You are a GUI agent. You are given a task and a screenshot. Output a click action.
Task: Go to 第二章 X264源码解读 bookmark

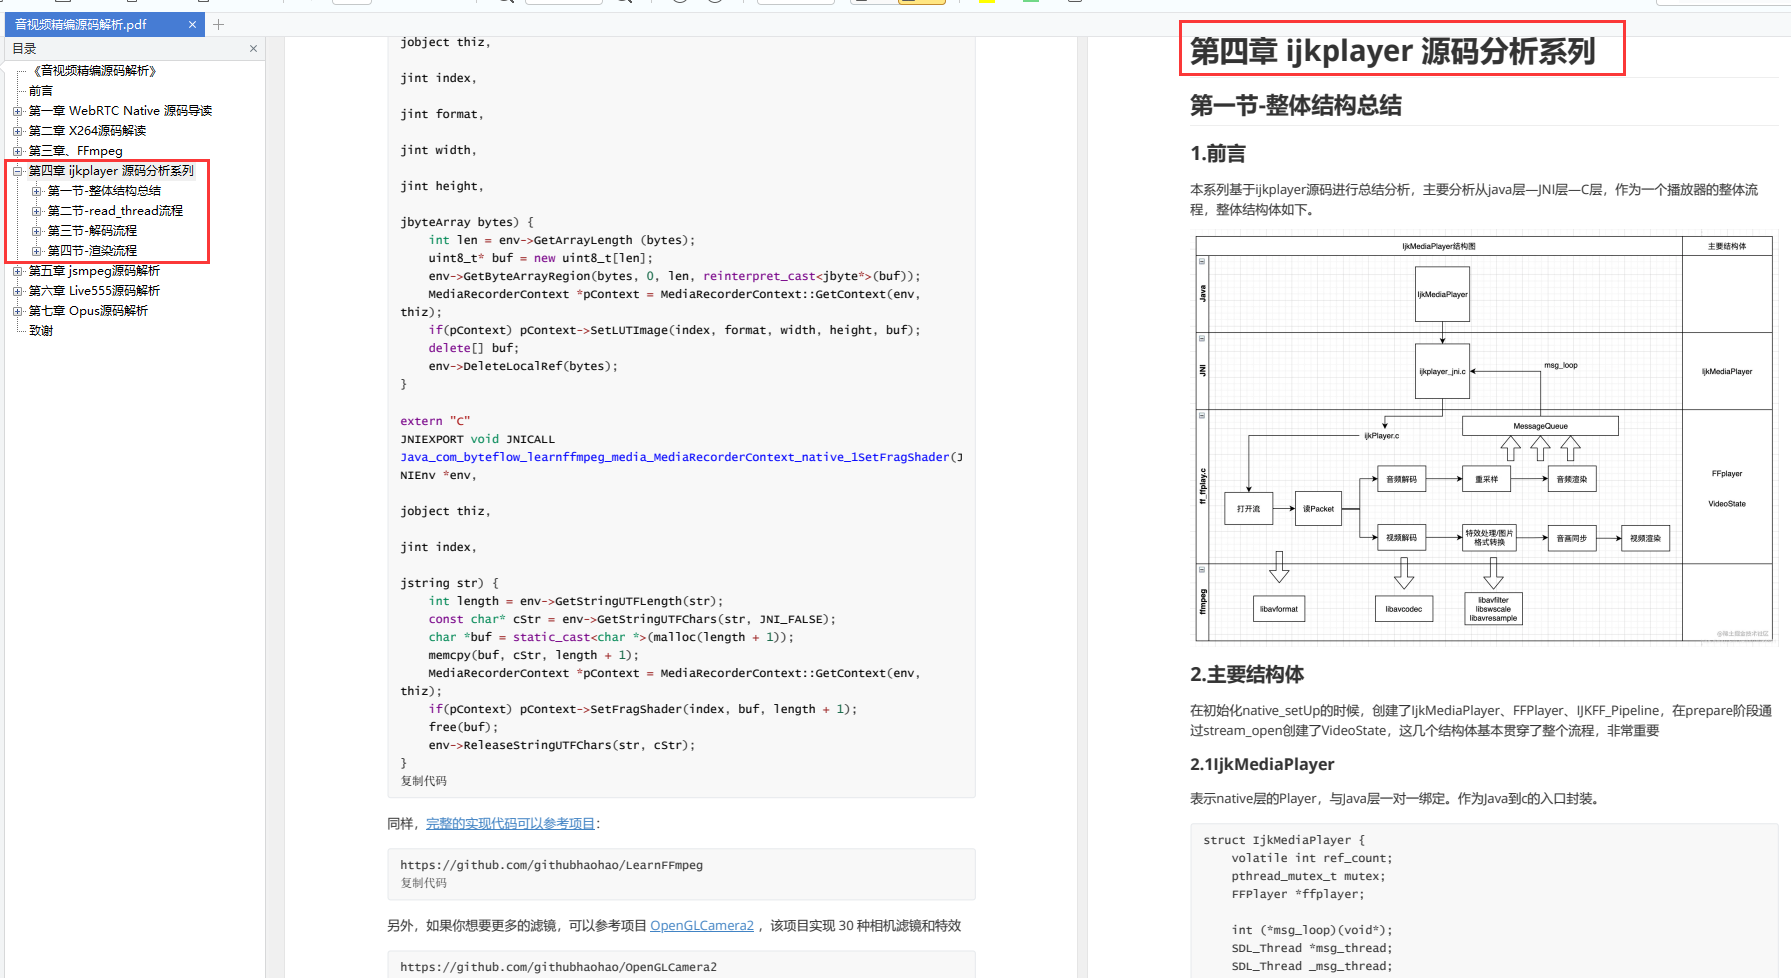point(87,131)
